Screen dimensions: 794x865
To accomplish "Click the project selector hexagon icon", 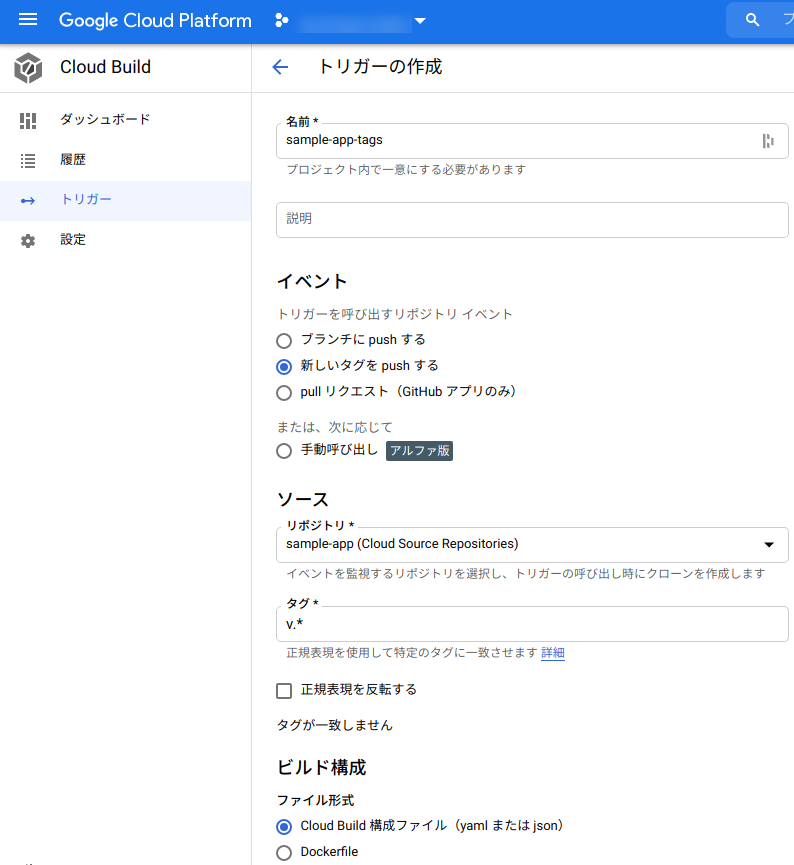I will pyautogui.click(x=281, y=20).
